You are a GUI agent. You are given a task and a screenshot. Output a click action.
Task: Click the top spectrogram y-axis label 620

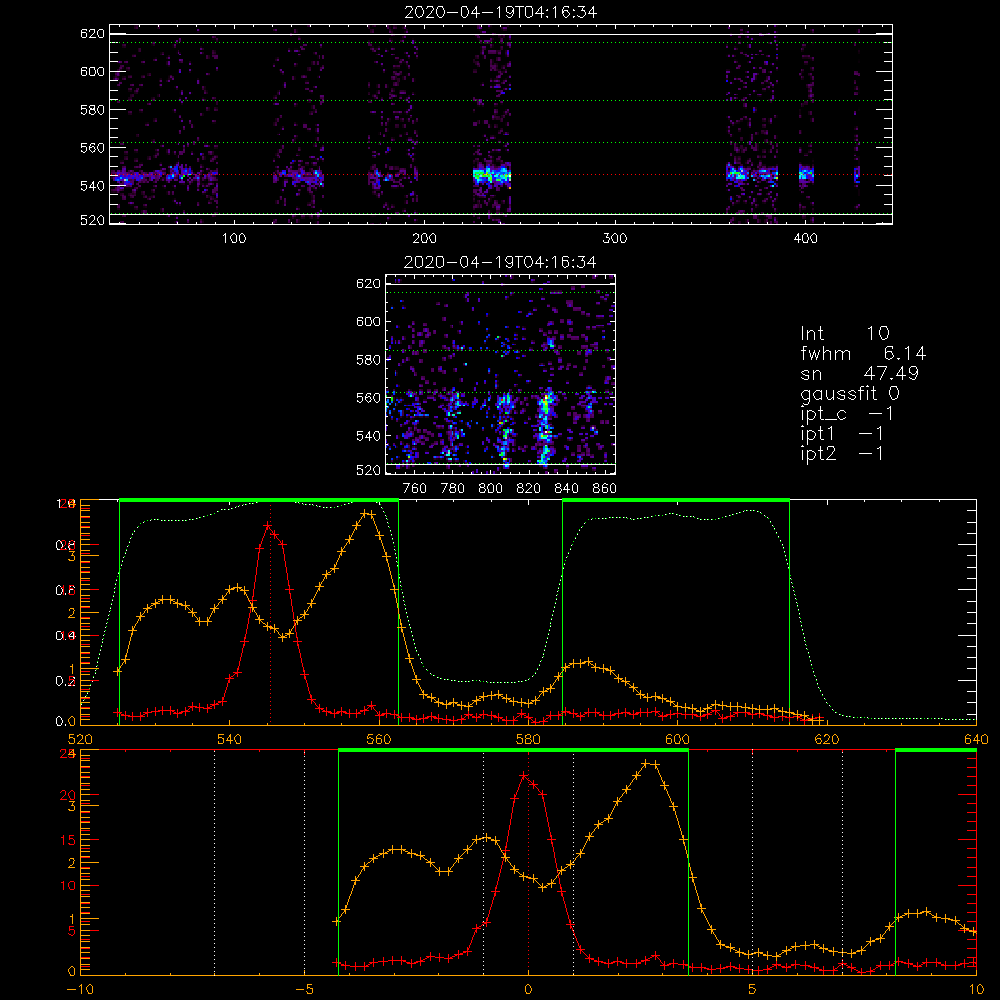92,34
